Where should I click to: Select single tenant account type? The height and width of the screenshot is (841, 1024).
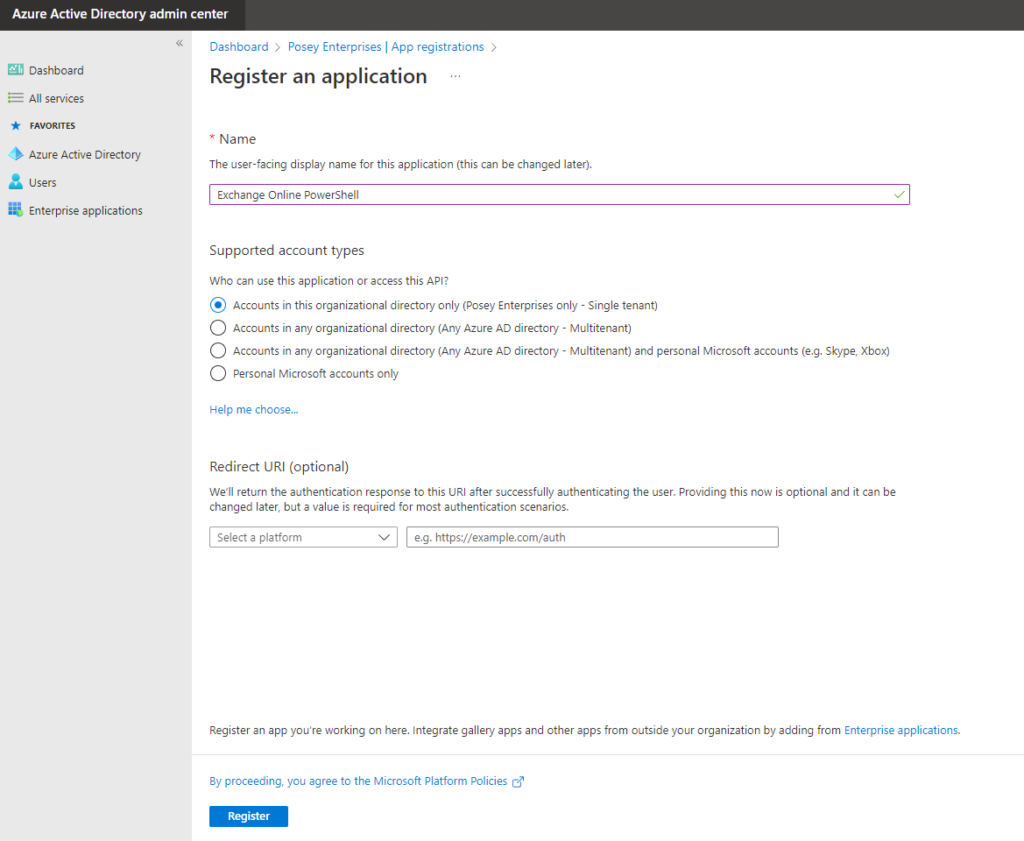click(x=218, y=305)
